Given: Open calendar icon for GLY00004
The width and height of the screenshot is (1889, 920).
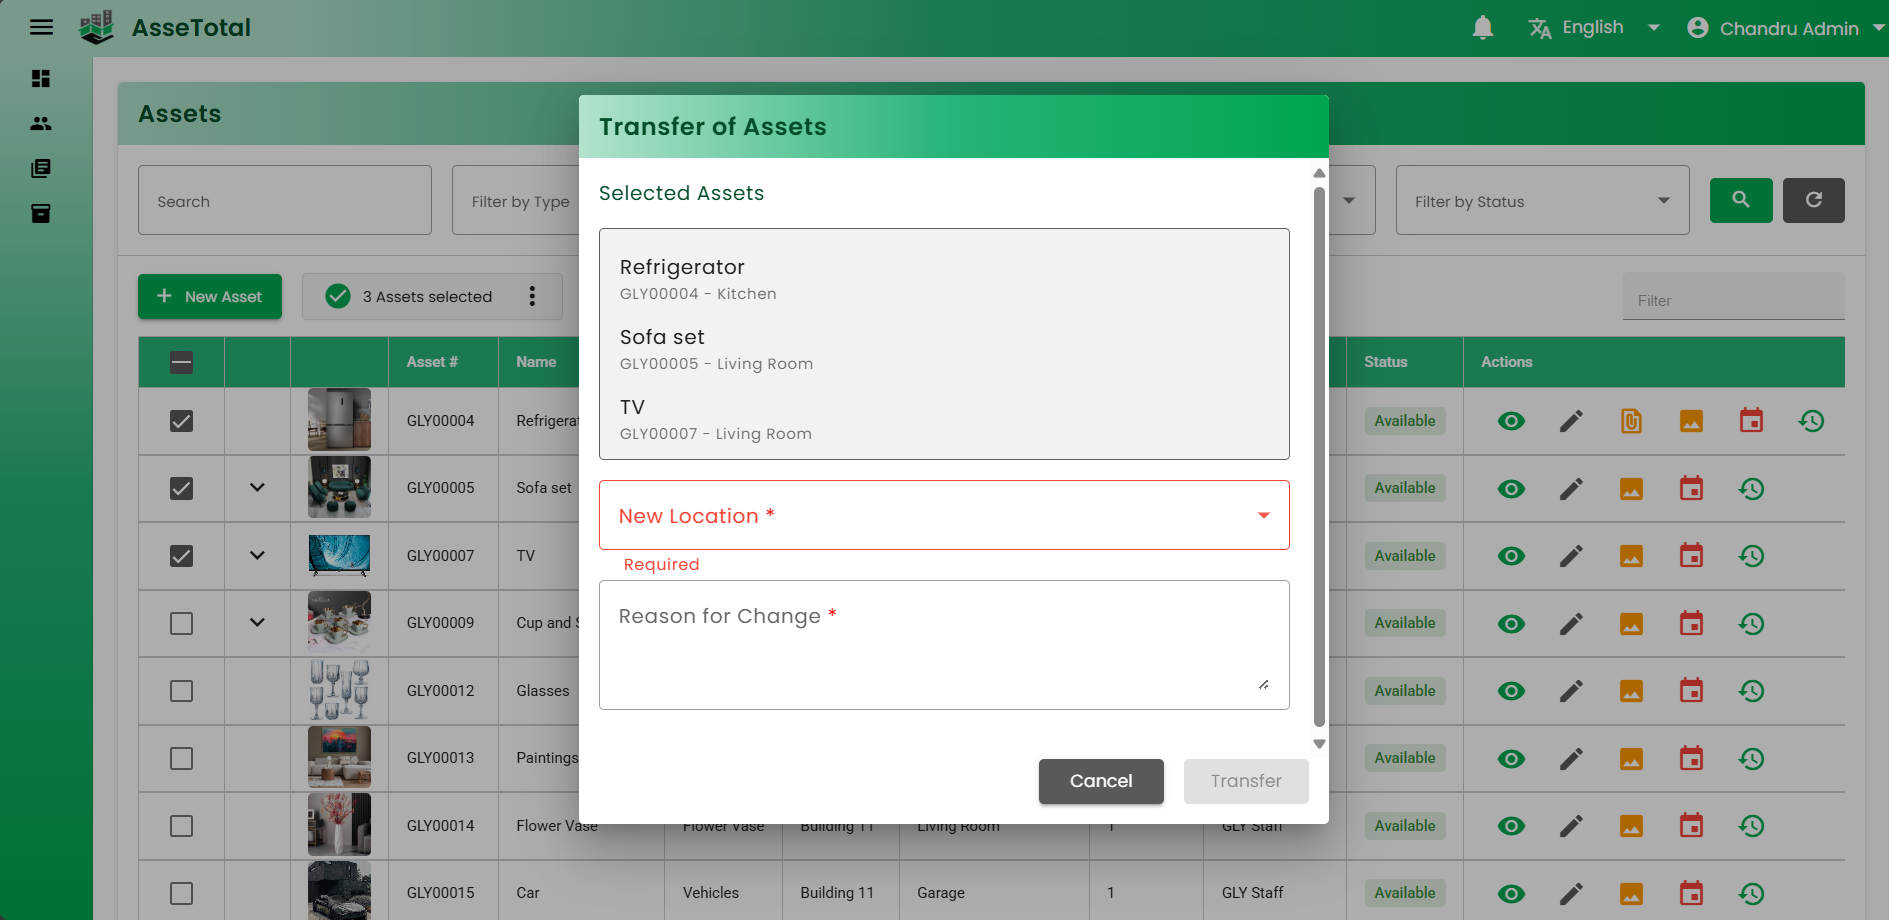Looking at the screenshot, I should [1751, 421].
